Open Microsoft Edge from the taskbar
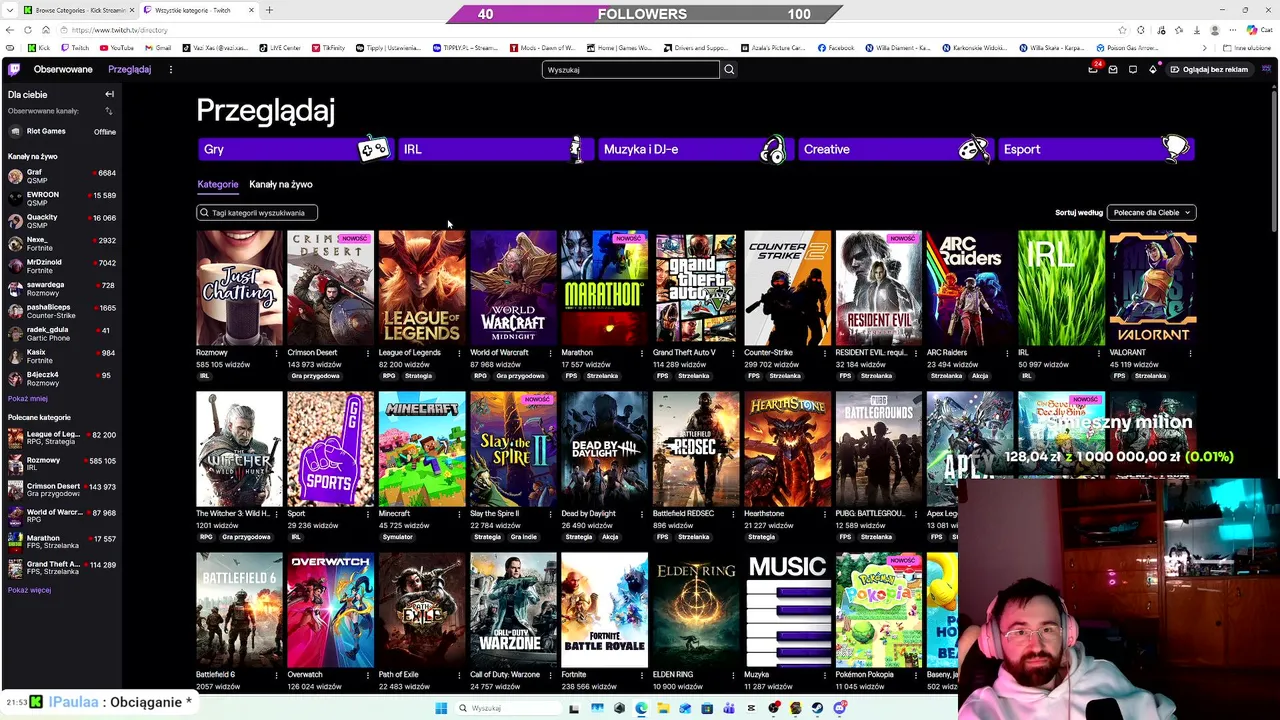Viewport: 1280px width, 720px height. point(641,708)
